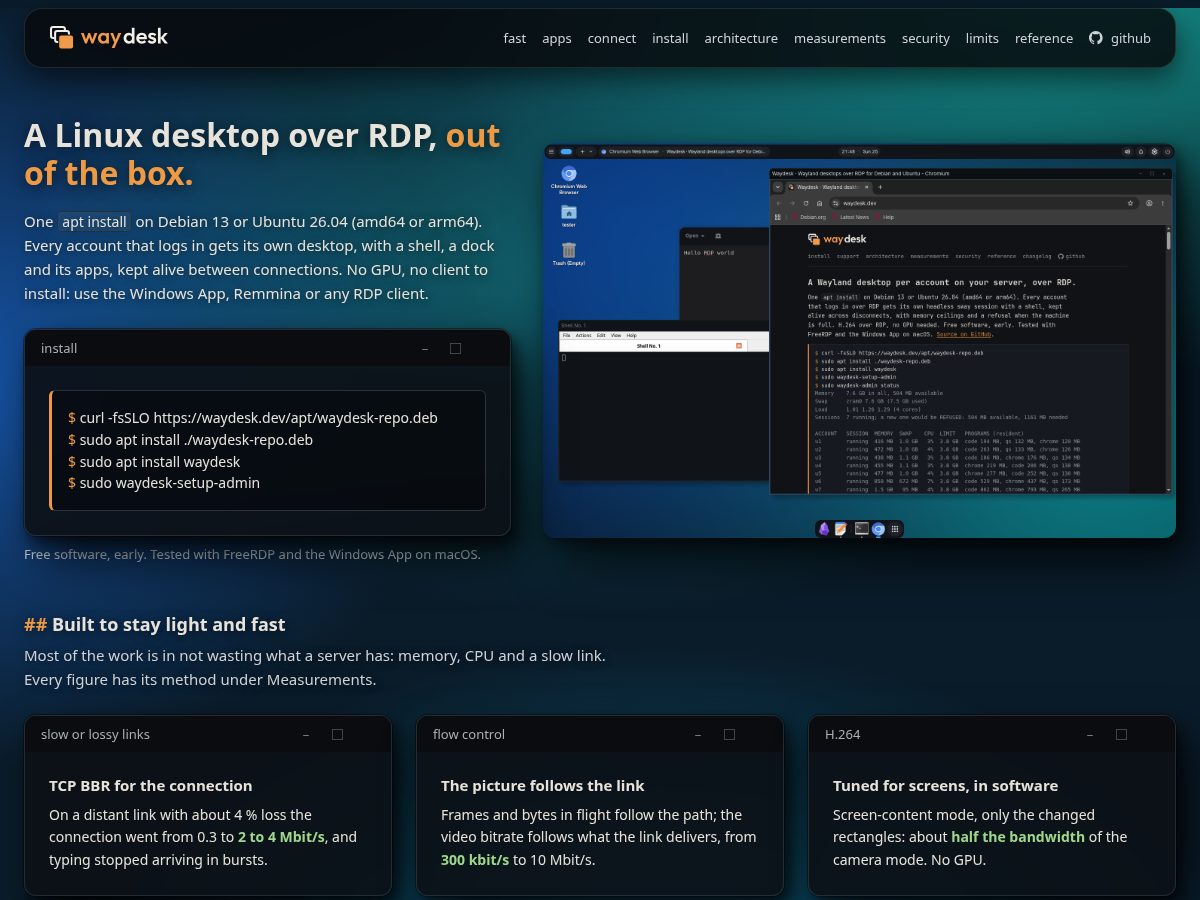Click the 'slow or lossy links' card title

click(95, 735)
